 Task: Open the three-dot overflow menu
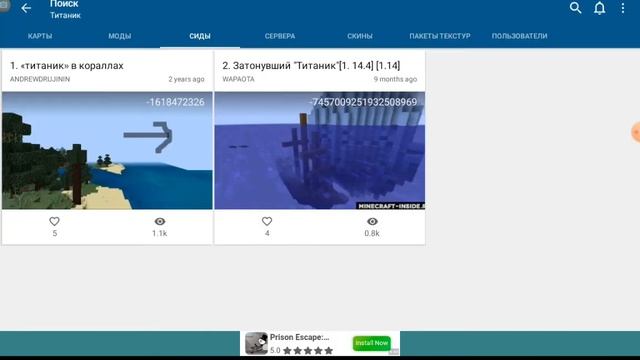coord(623,8)
